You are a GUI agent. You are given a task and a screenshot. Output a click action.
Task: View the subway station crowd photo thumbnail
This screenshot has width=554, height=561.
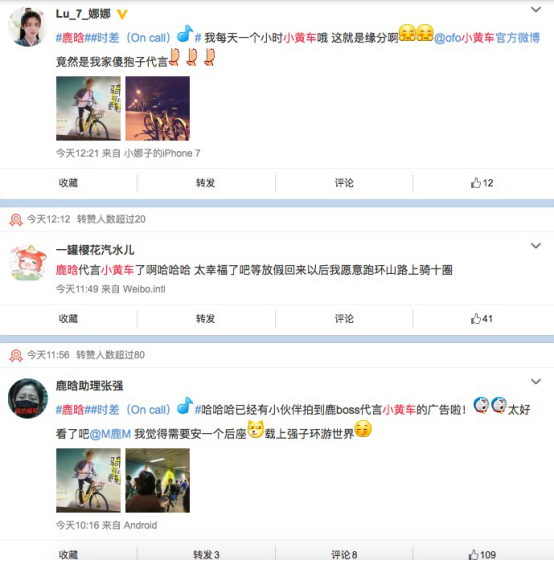coord(157,480)
